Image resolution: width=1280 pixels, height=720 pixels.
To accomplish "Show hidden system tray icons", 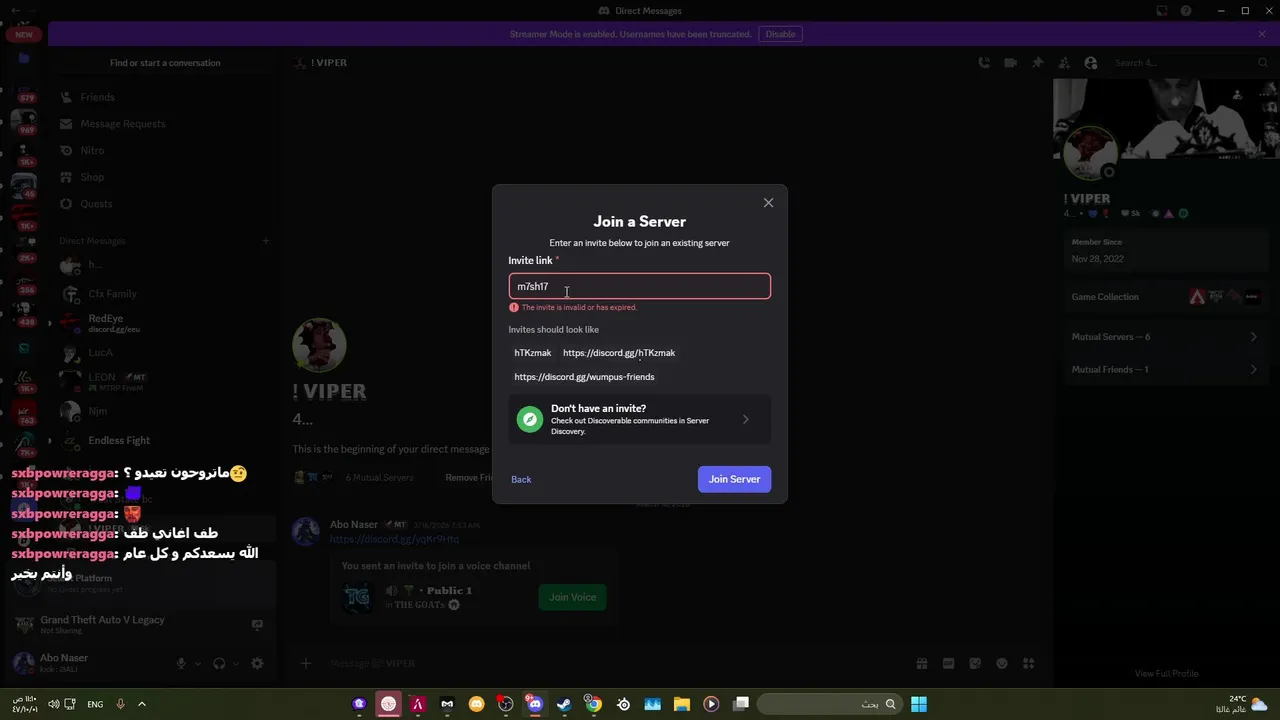I will (x=141, y=704).
